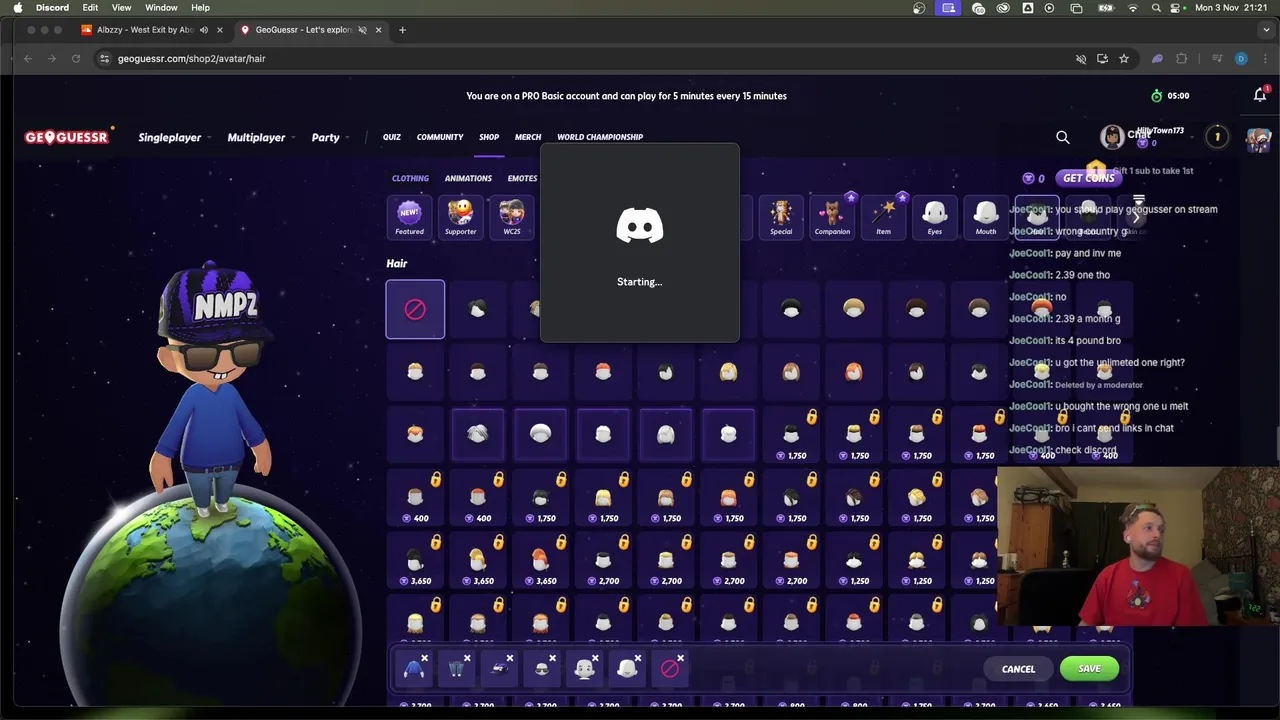The image size is (1280, 720).
Task: Save the avatar changes
Action: click(1089, 669)
